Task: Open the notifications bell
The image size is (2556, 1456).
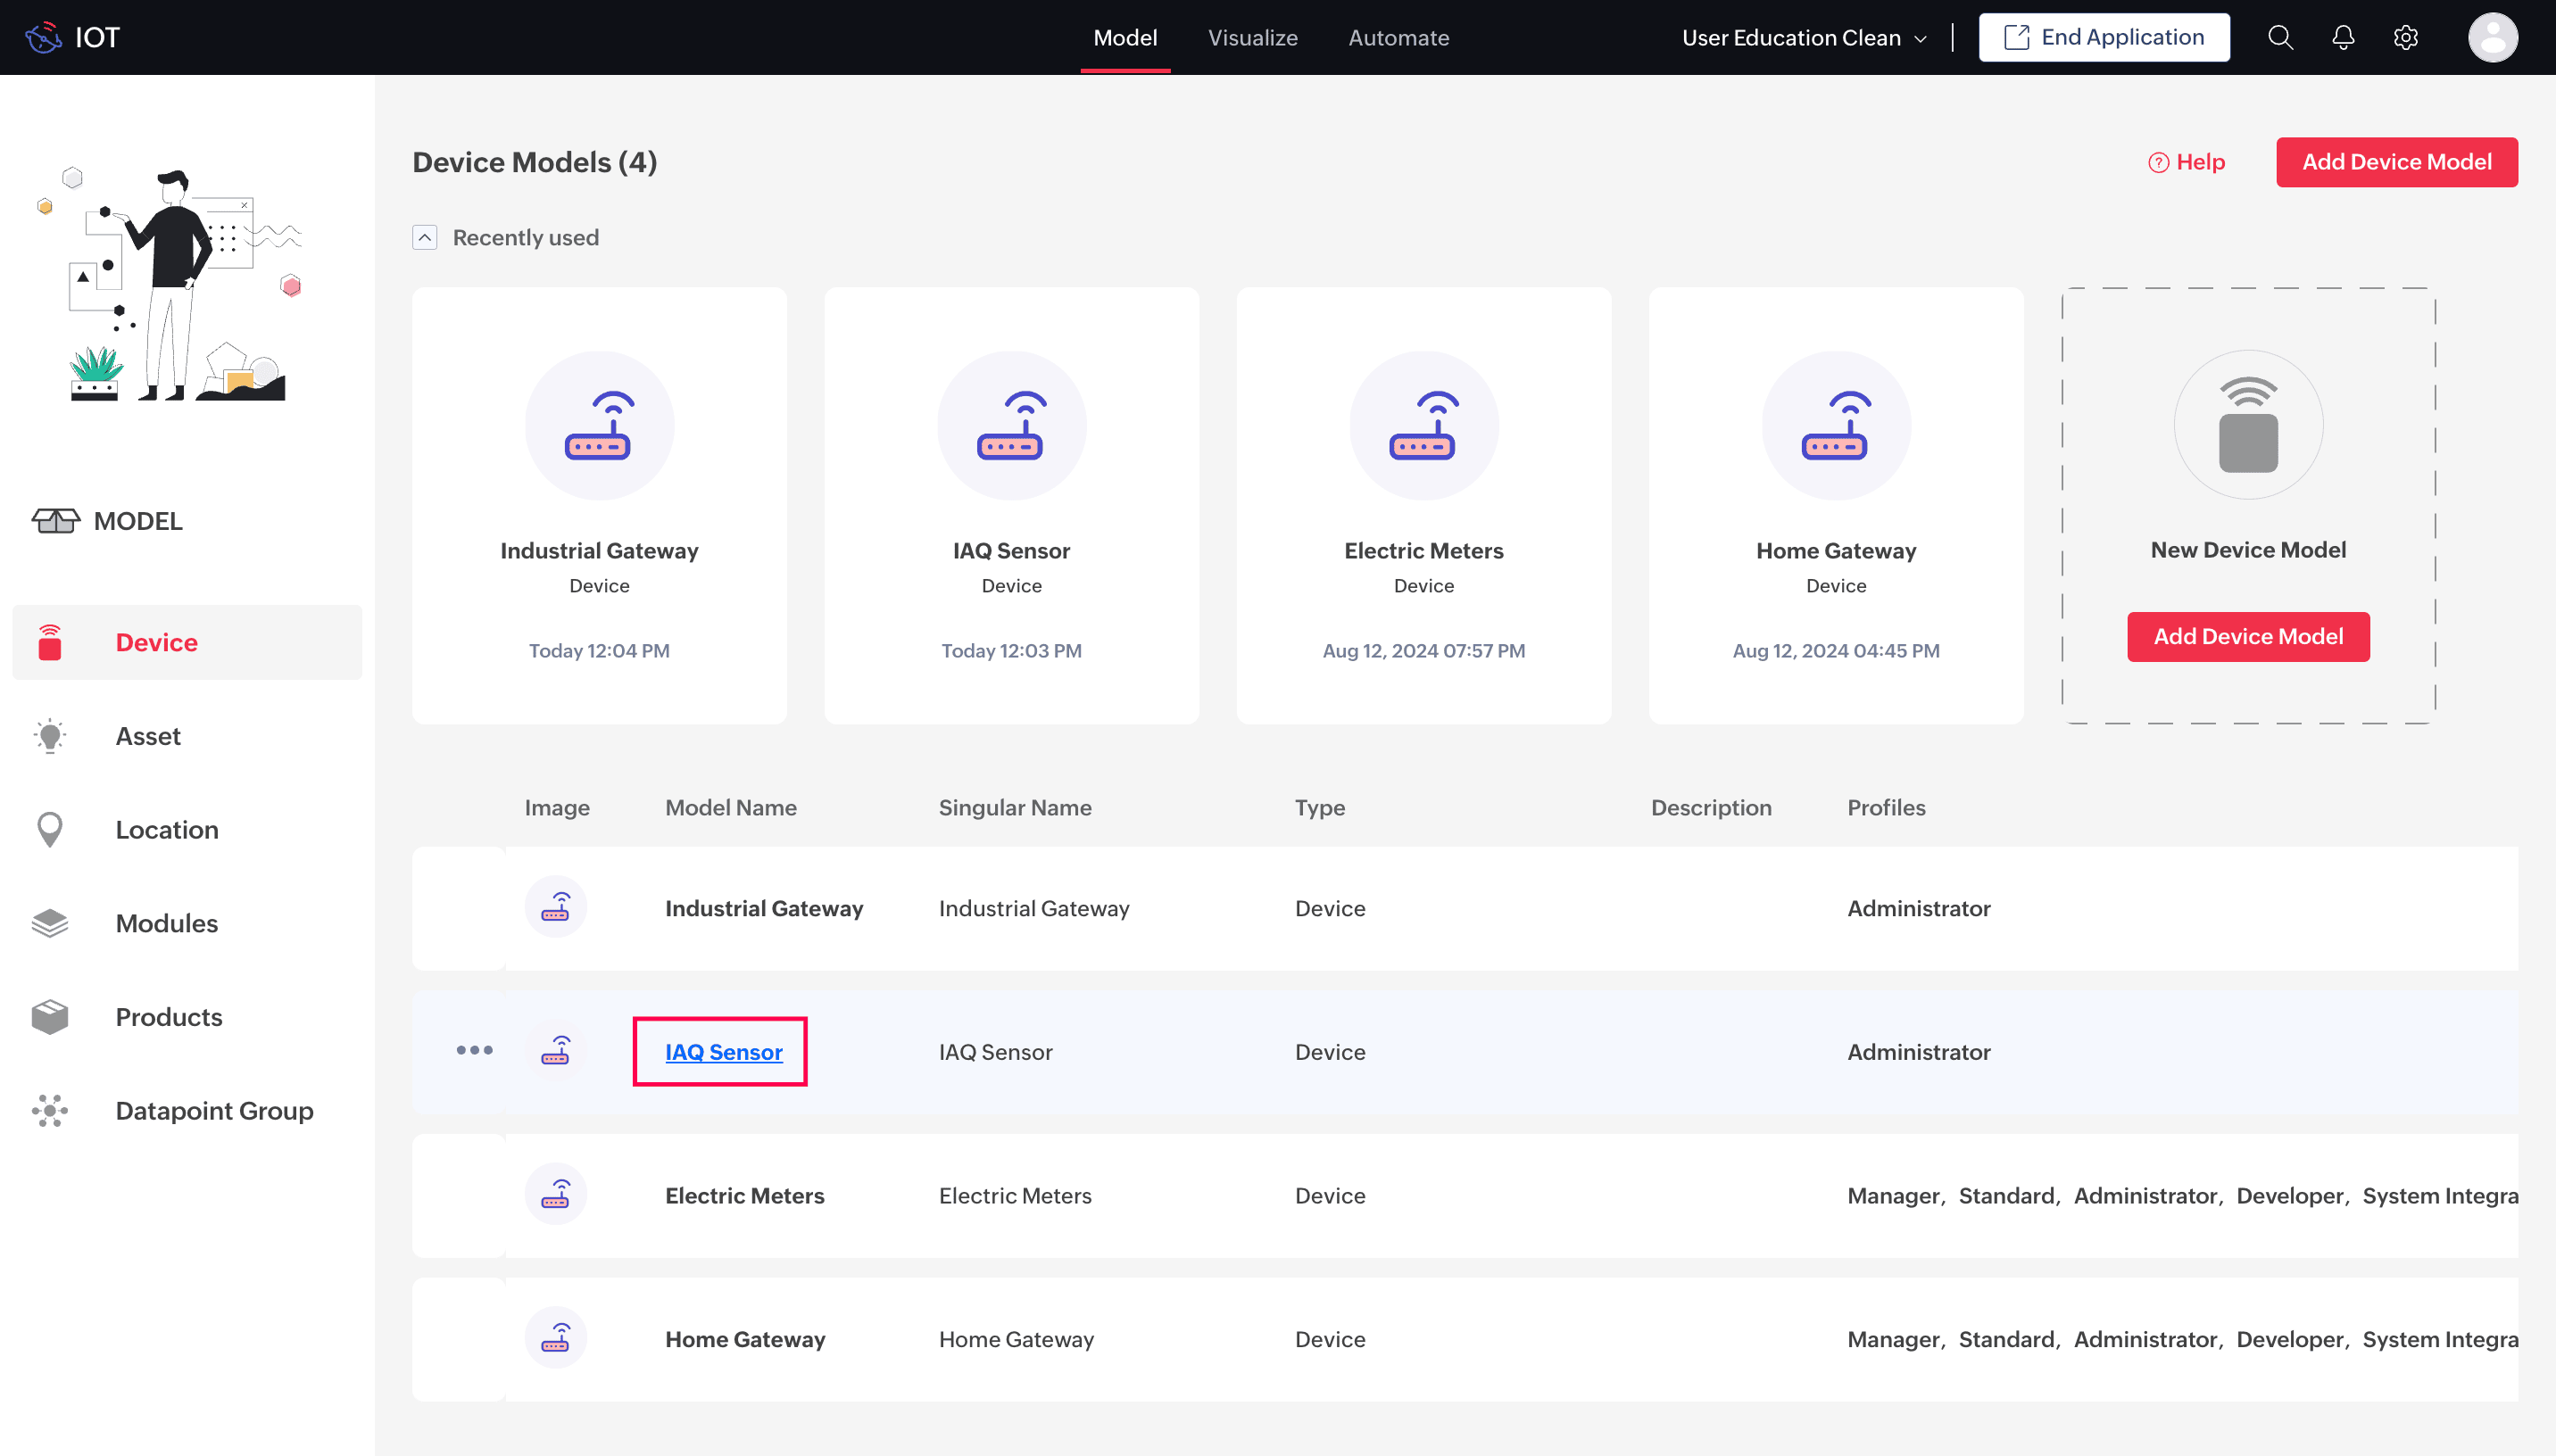Action: coord(2342,38)
